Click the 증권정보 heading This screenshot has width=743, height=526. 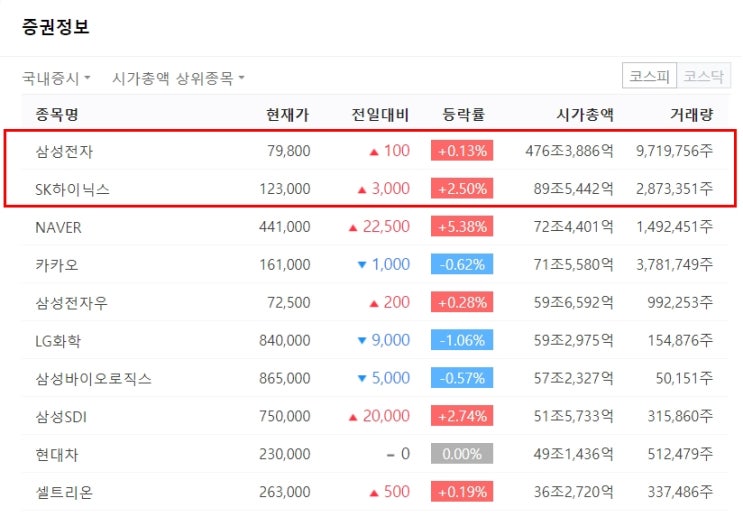point(55,27)
